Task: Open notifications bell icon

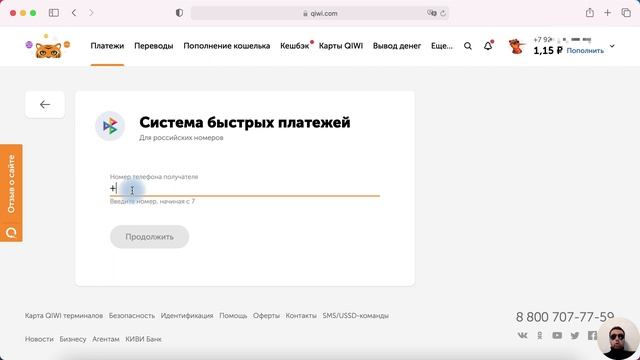Action: [x=488, y=46]
